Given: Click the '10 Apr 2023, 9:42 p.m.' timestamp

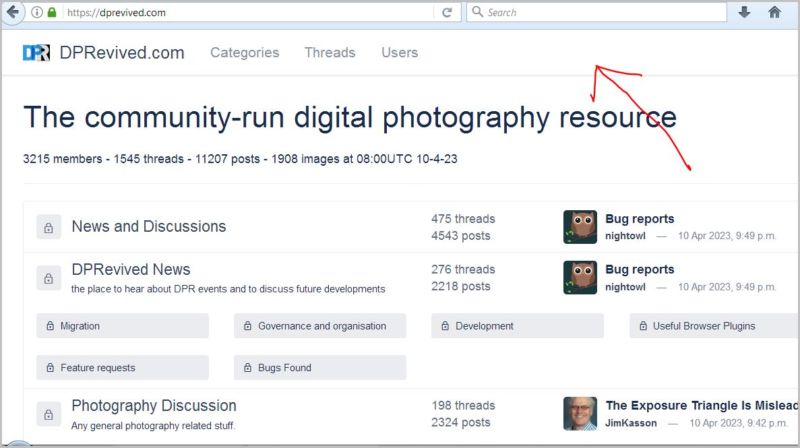Looking at the screenshot, I should coord(738,423).
